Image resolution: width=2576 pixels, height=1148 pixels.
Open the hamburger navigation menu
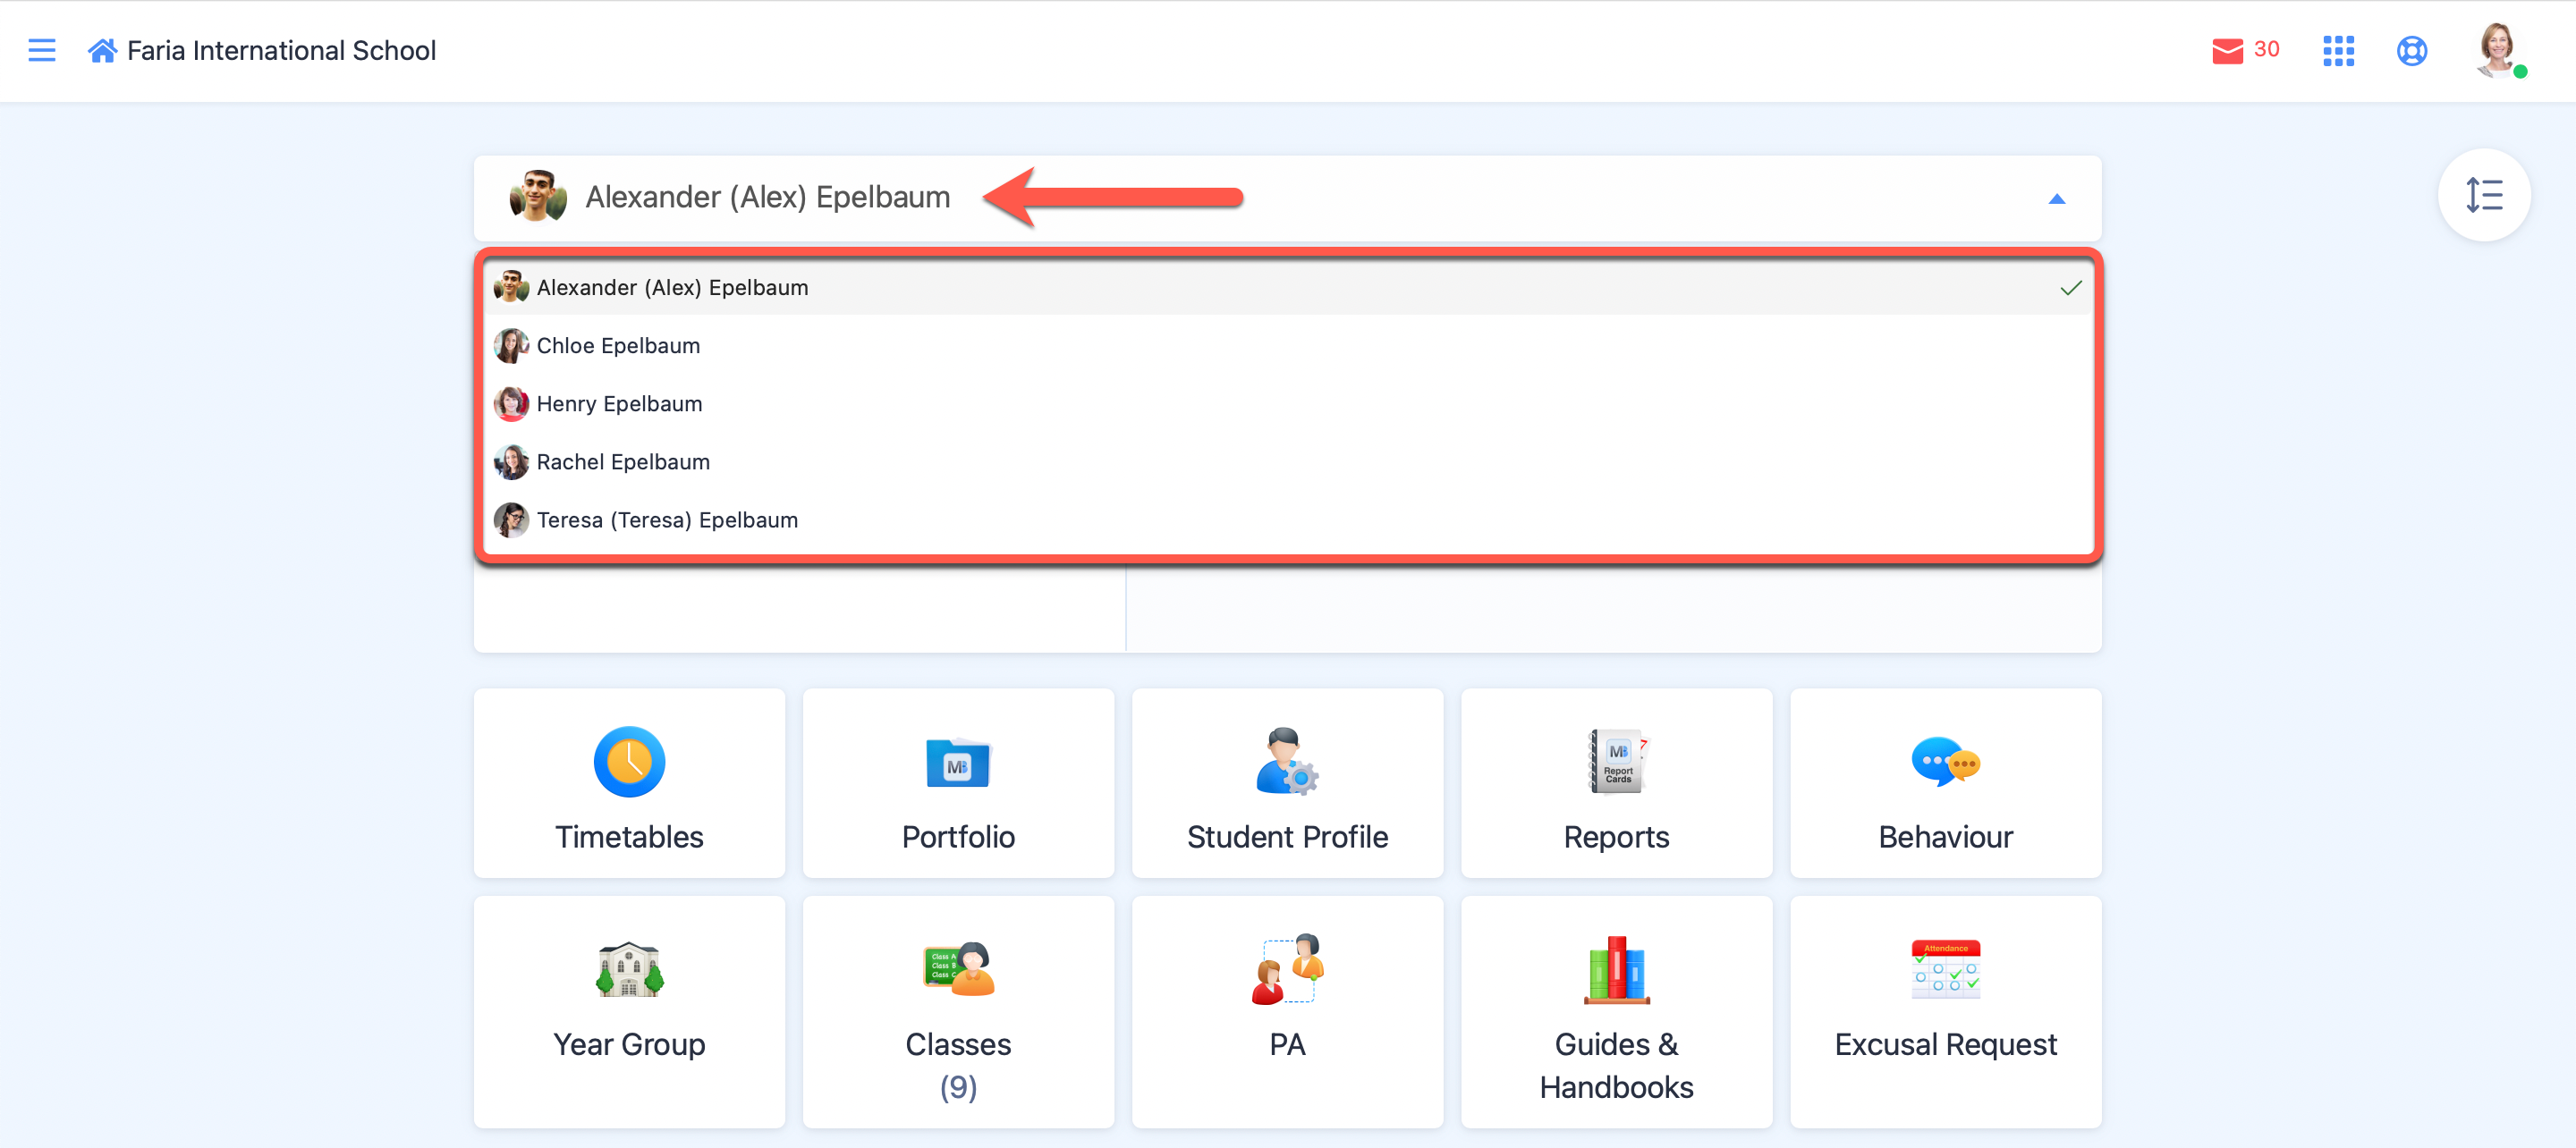pyautogui.click(x=42, y=50)
